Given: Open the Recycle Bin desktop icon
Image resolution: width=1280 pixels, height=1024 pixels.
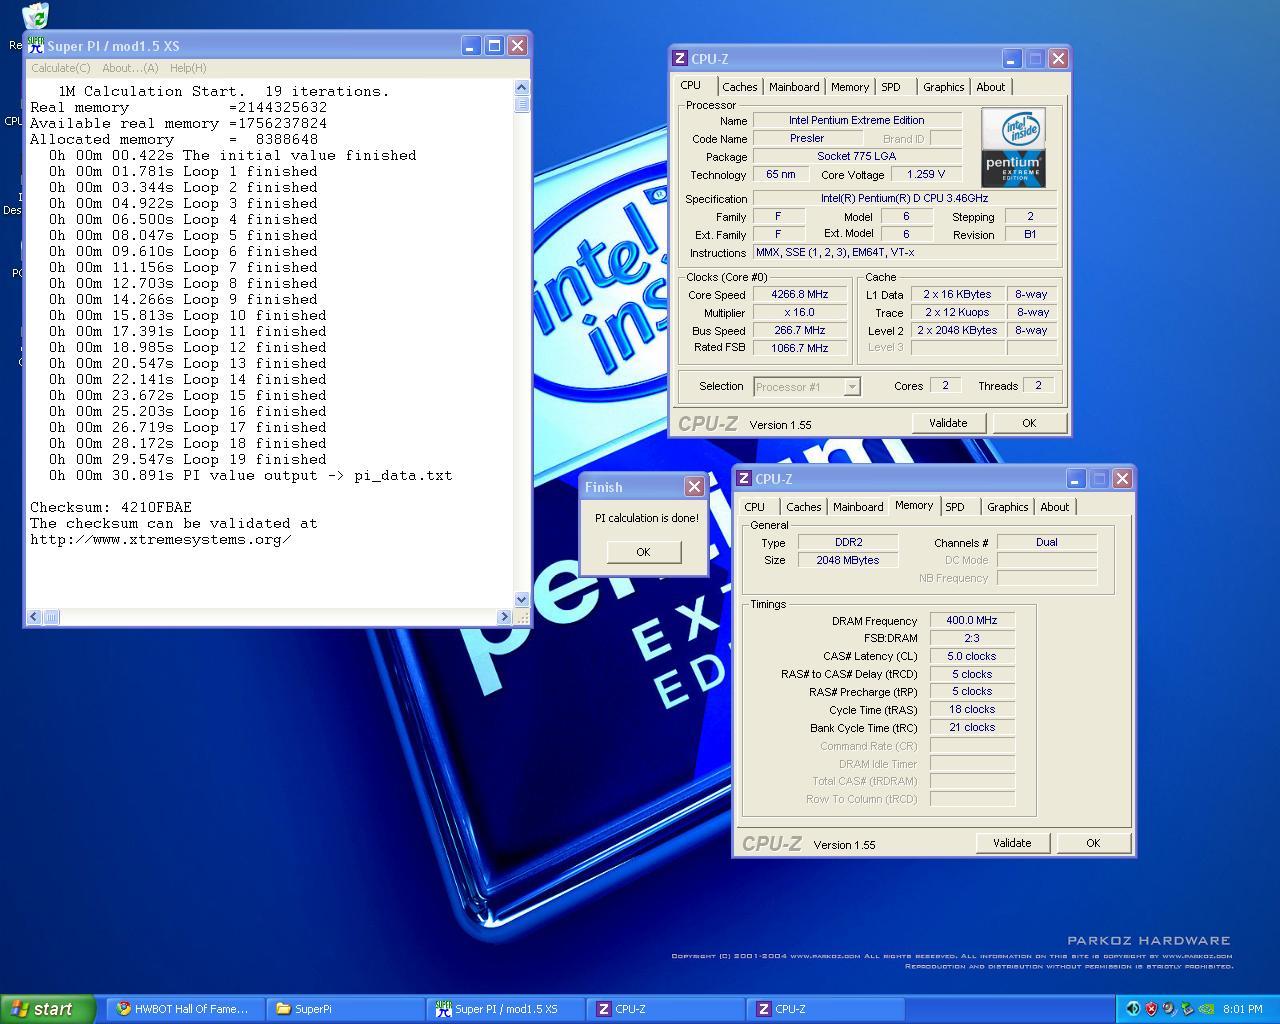Looking at the screenshot, I should (x=35, y=14).
